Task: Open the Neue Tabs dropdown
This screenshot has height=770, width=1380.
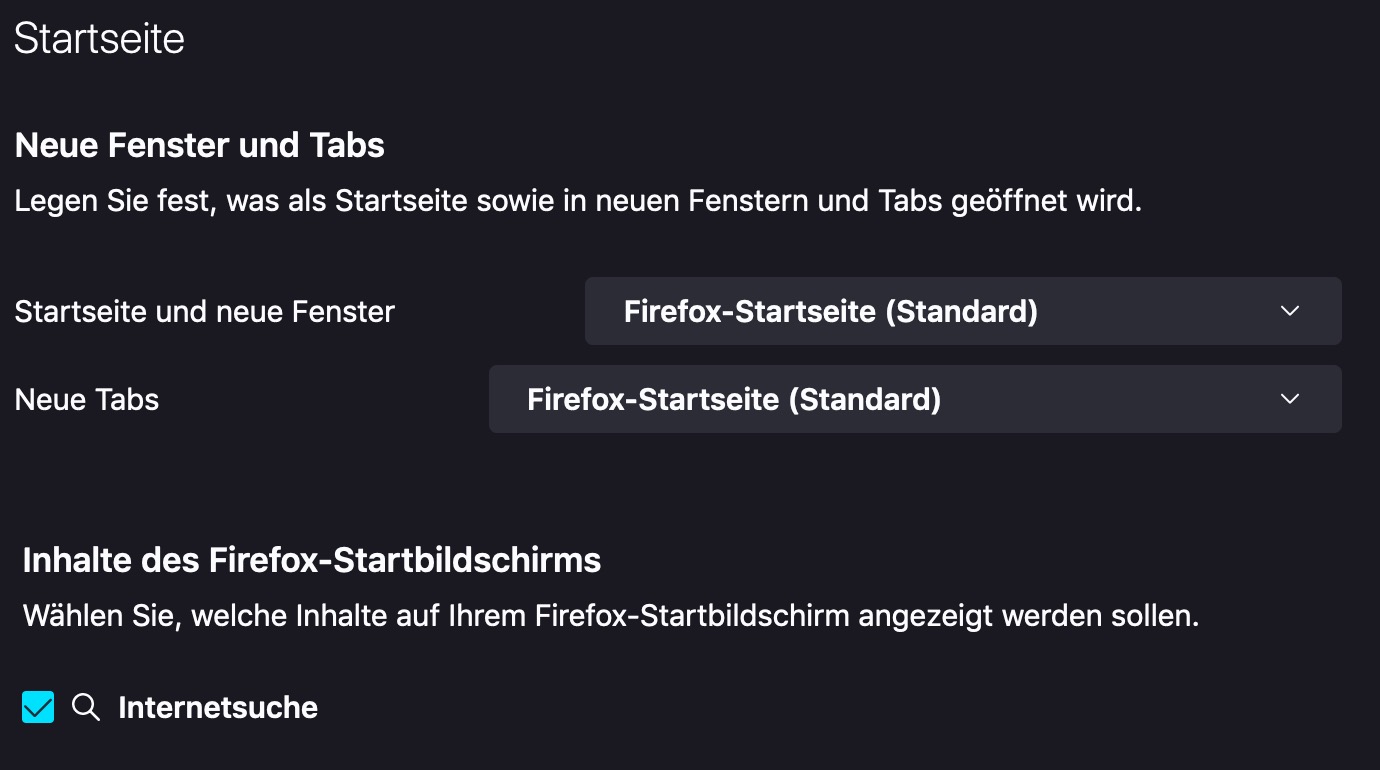Action: pos(914,399)
